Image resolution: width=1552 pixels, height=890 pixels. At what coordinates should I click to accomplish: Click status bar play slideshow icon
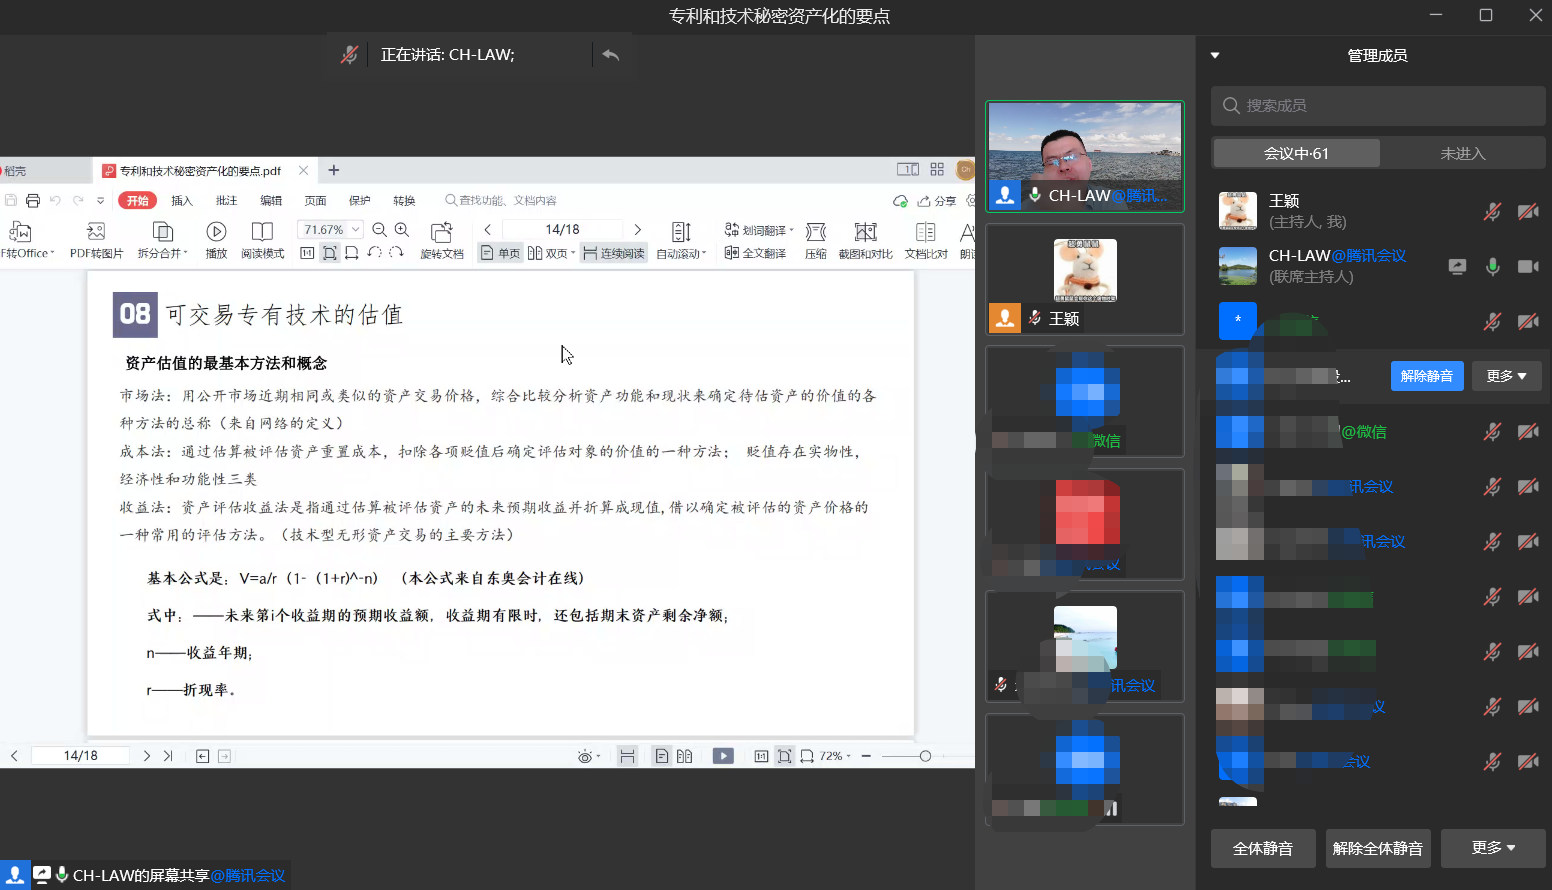723,756
